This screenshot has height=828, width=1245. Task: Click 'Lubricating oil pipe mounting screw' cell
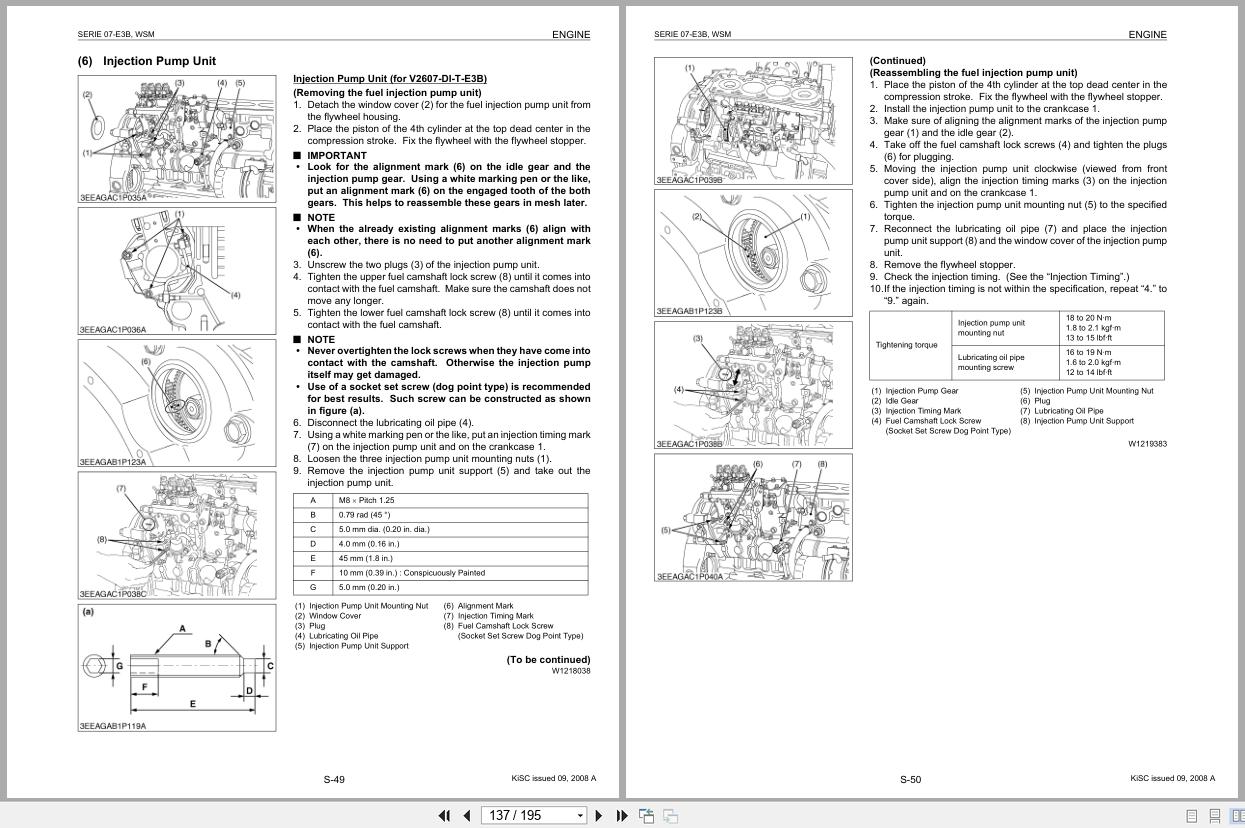(1006, 362)
